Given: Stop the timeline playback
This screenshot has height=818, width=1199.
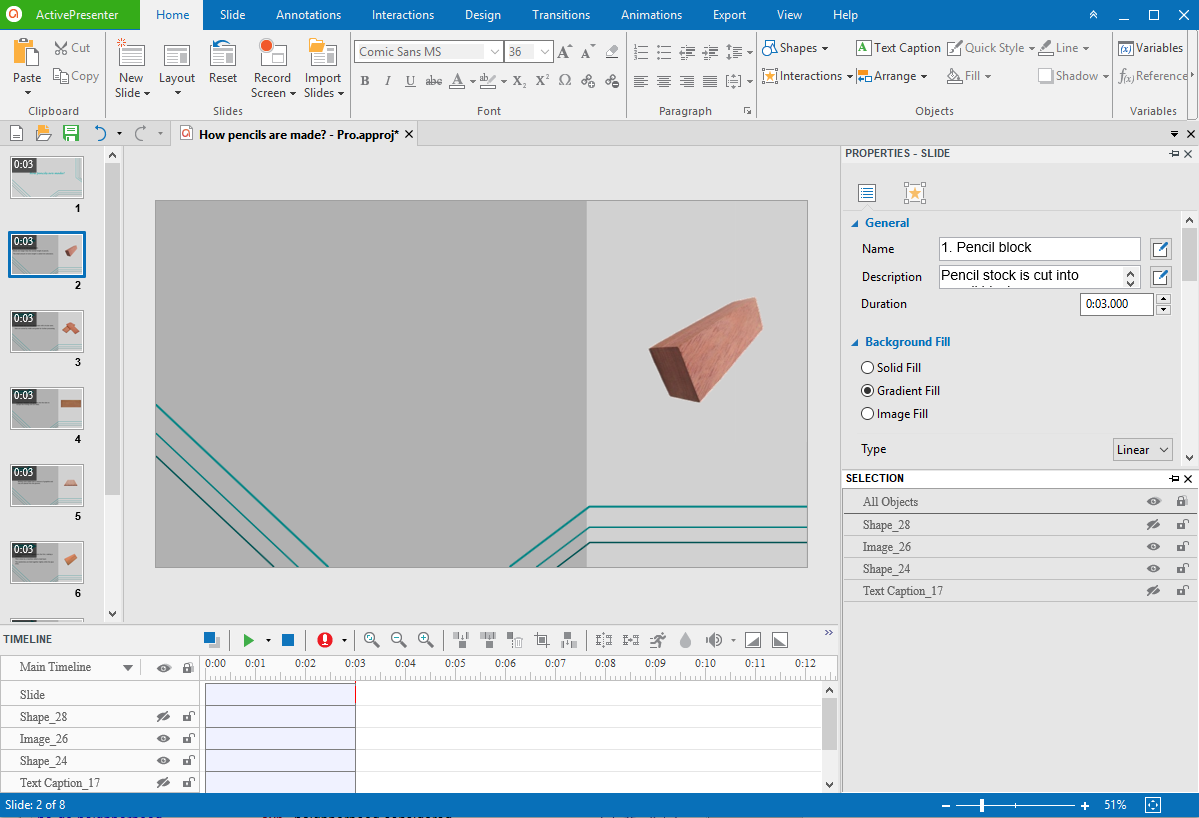Looking at the screenshot, I should pos(288,640).
